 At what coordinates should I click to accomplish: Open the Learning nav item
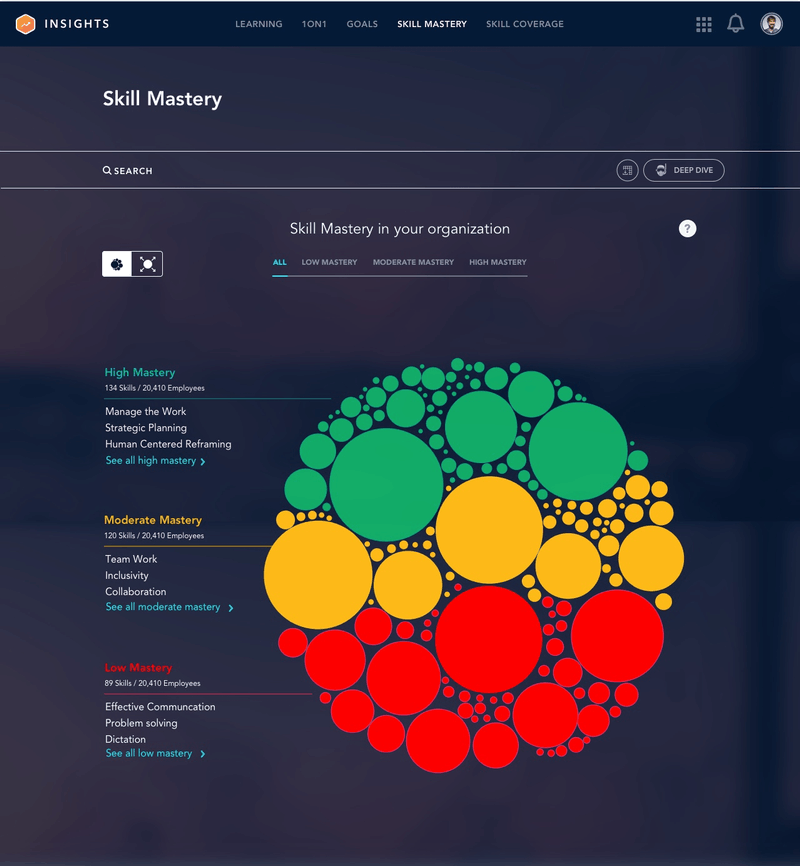(259, 24)
